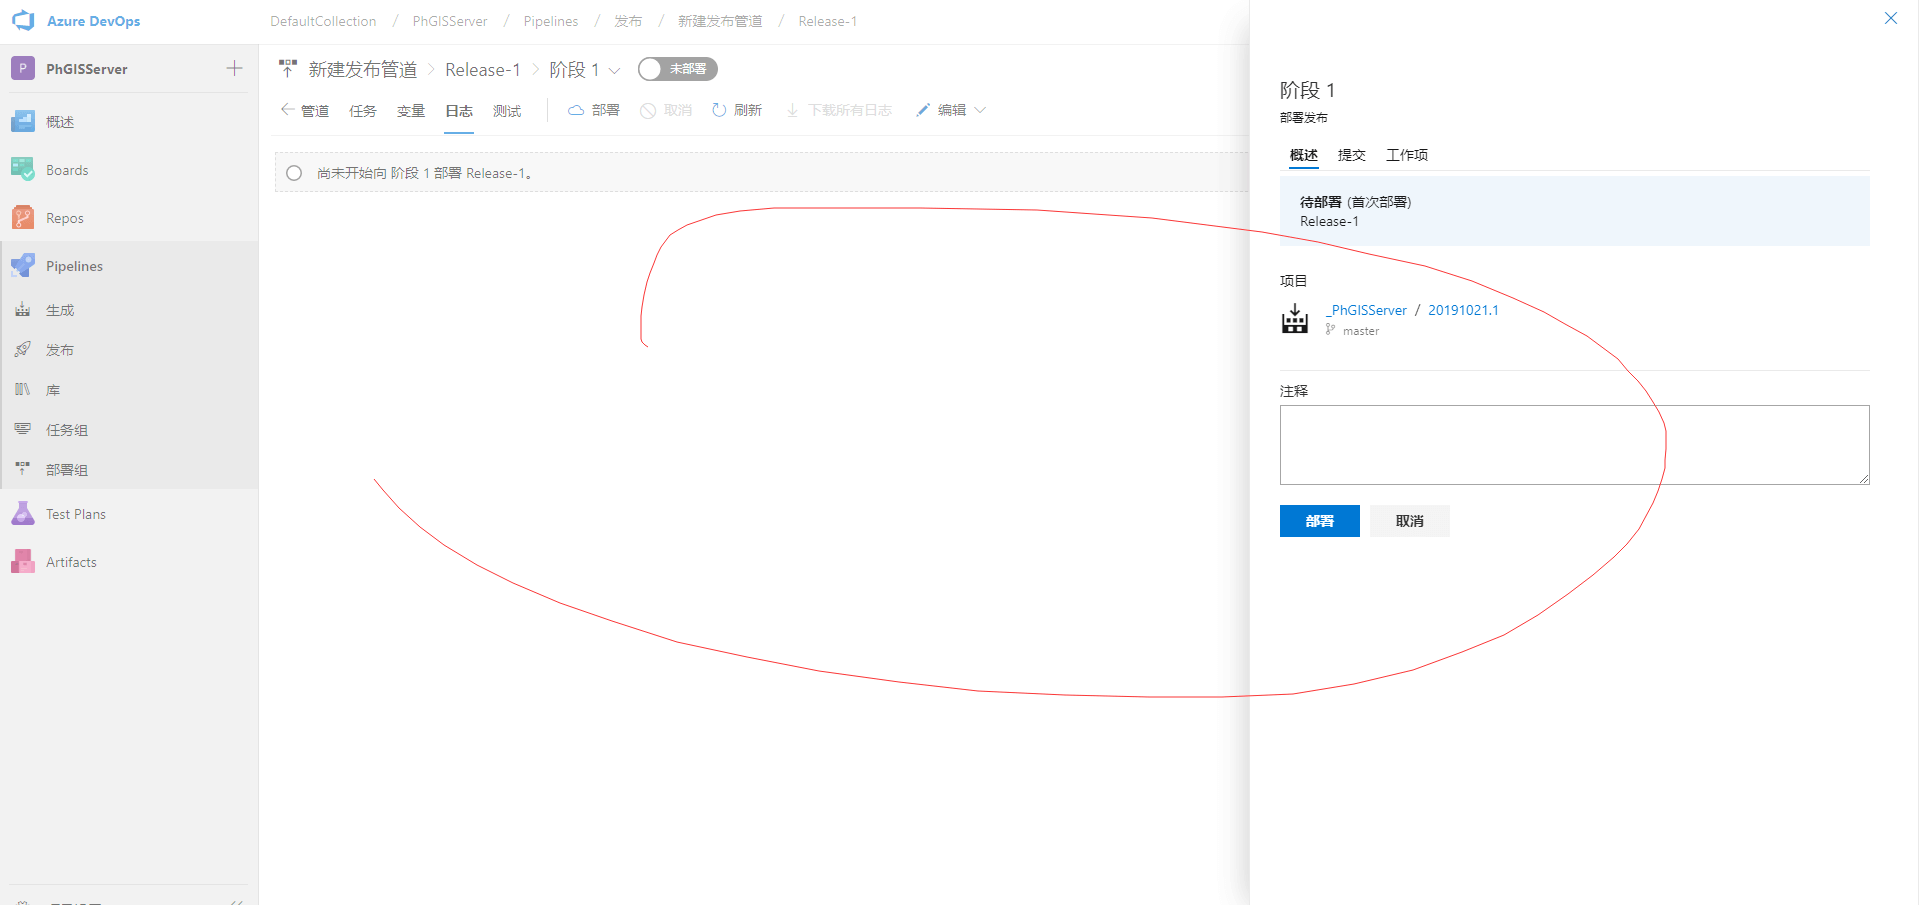Collapse the sidebar with bottom chevron

pos(237,900)
